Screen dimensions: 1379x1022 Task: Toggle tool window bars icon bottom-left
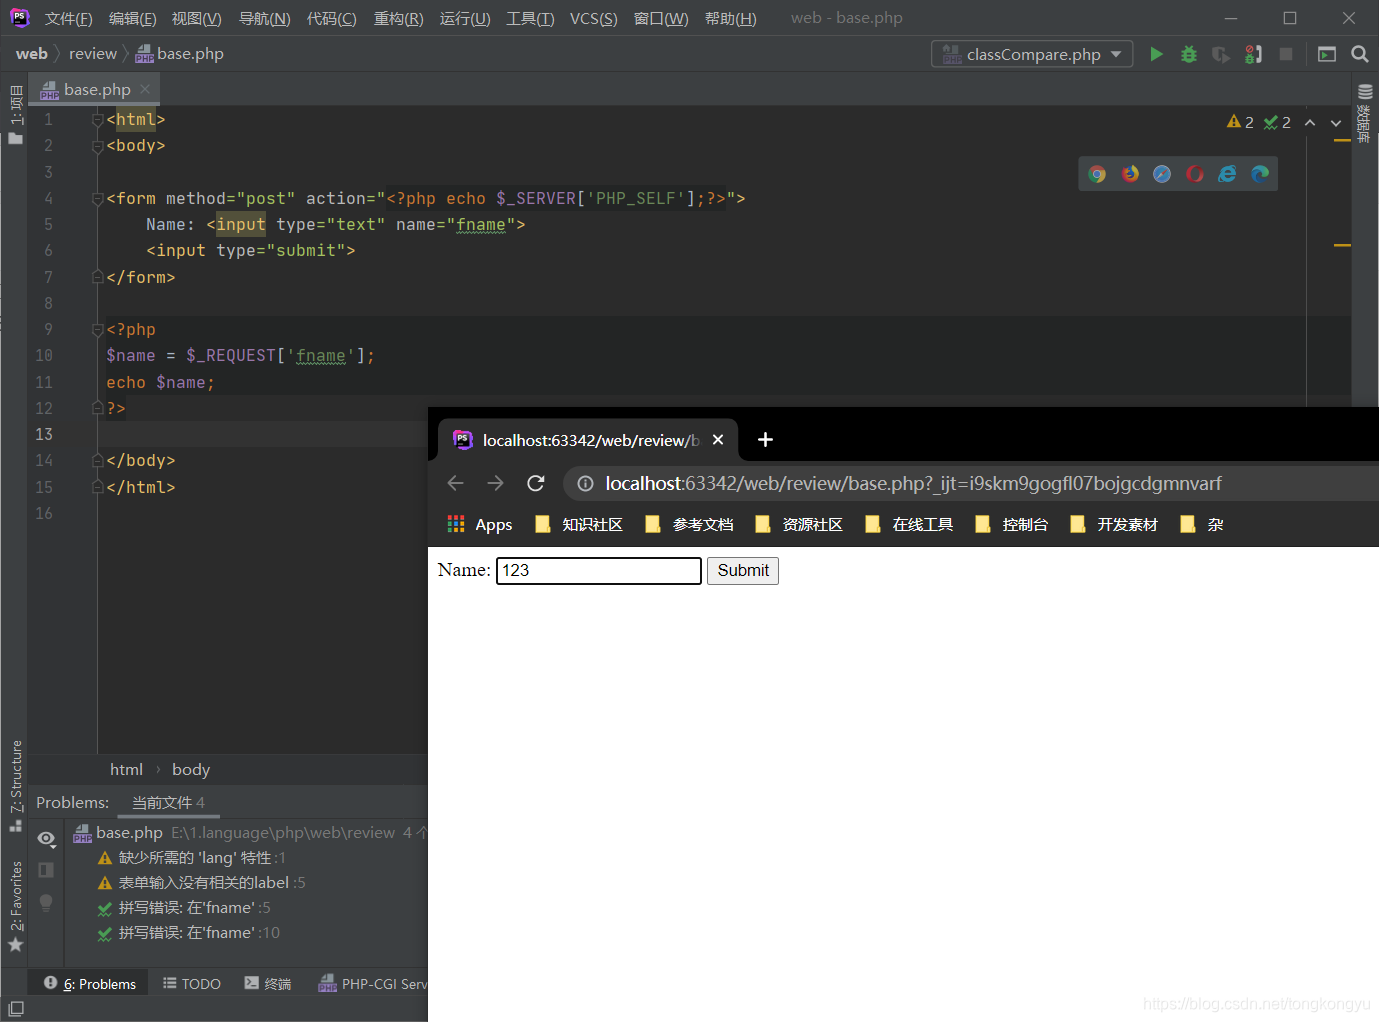(16, 1009)
